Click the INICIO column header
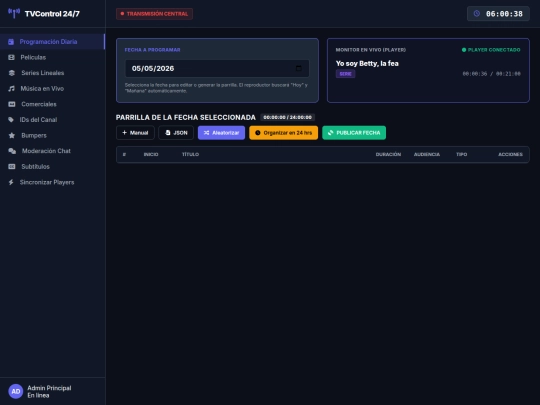Screen dimensions: 540x405 tap(151, 154)
